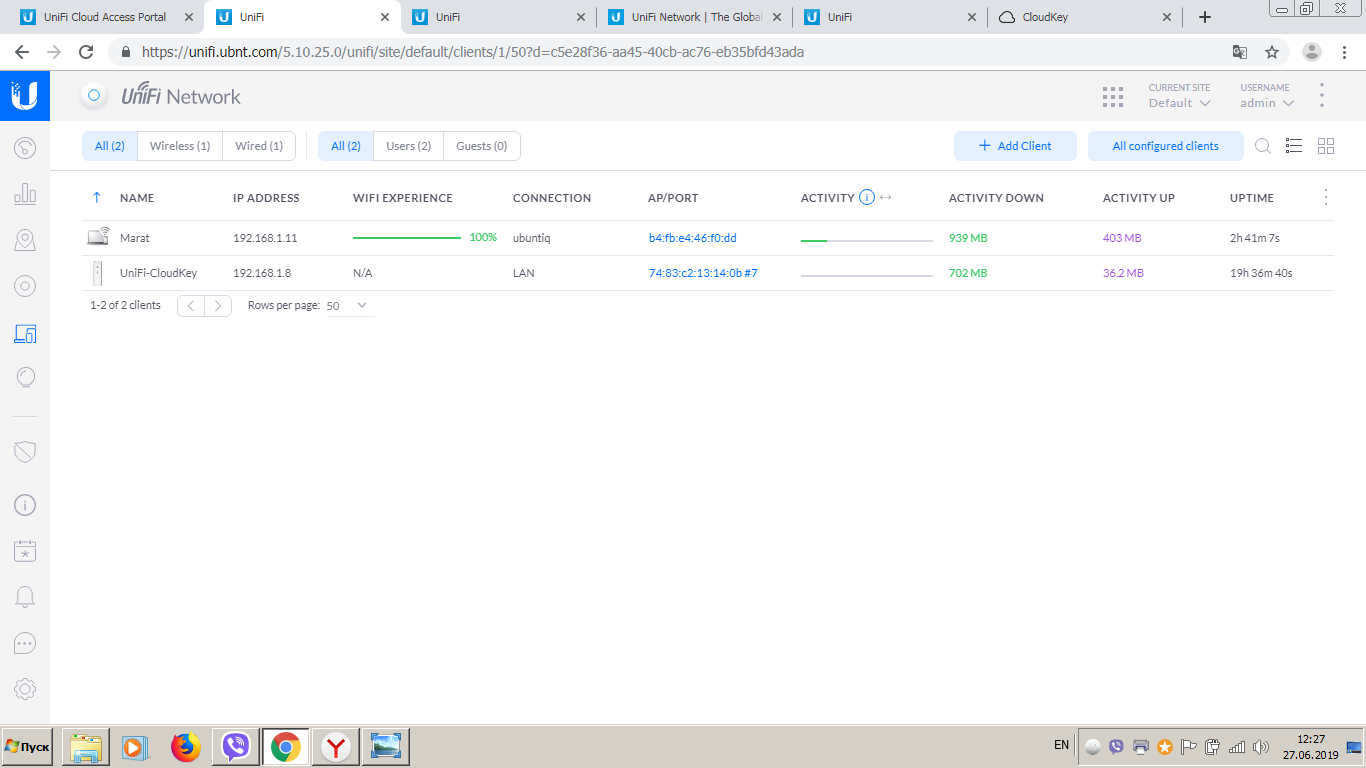The width and height of the screenshot is (1366, 768).
Task: Open the Dashboard from the sidebar
Action: tap(25, 149)
